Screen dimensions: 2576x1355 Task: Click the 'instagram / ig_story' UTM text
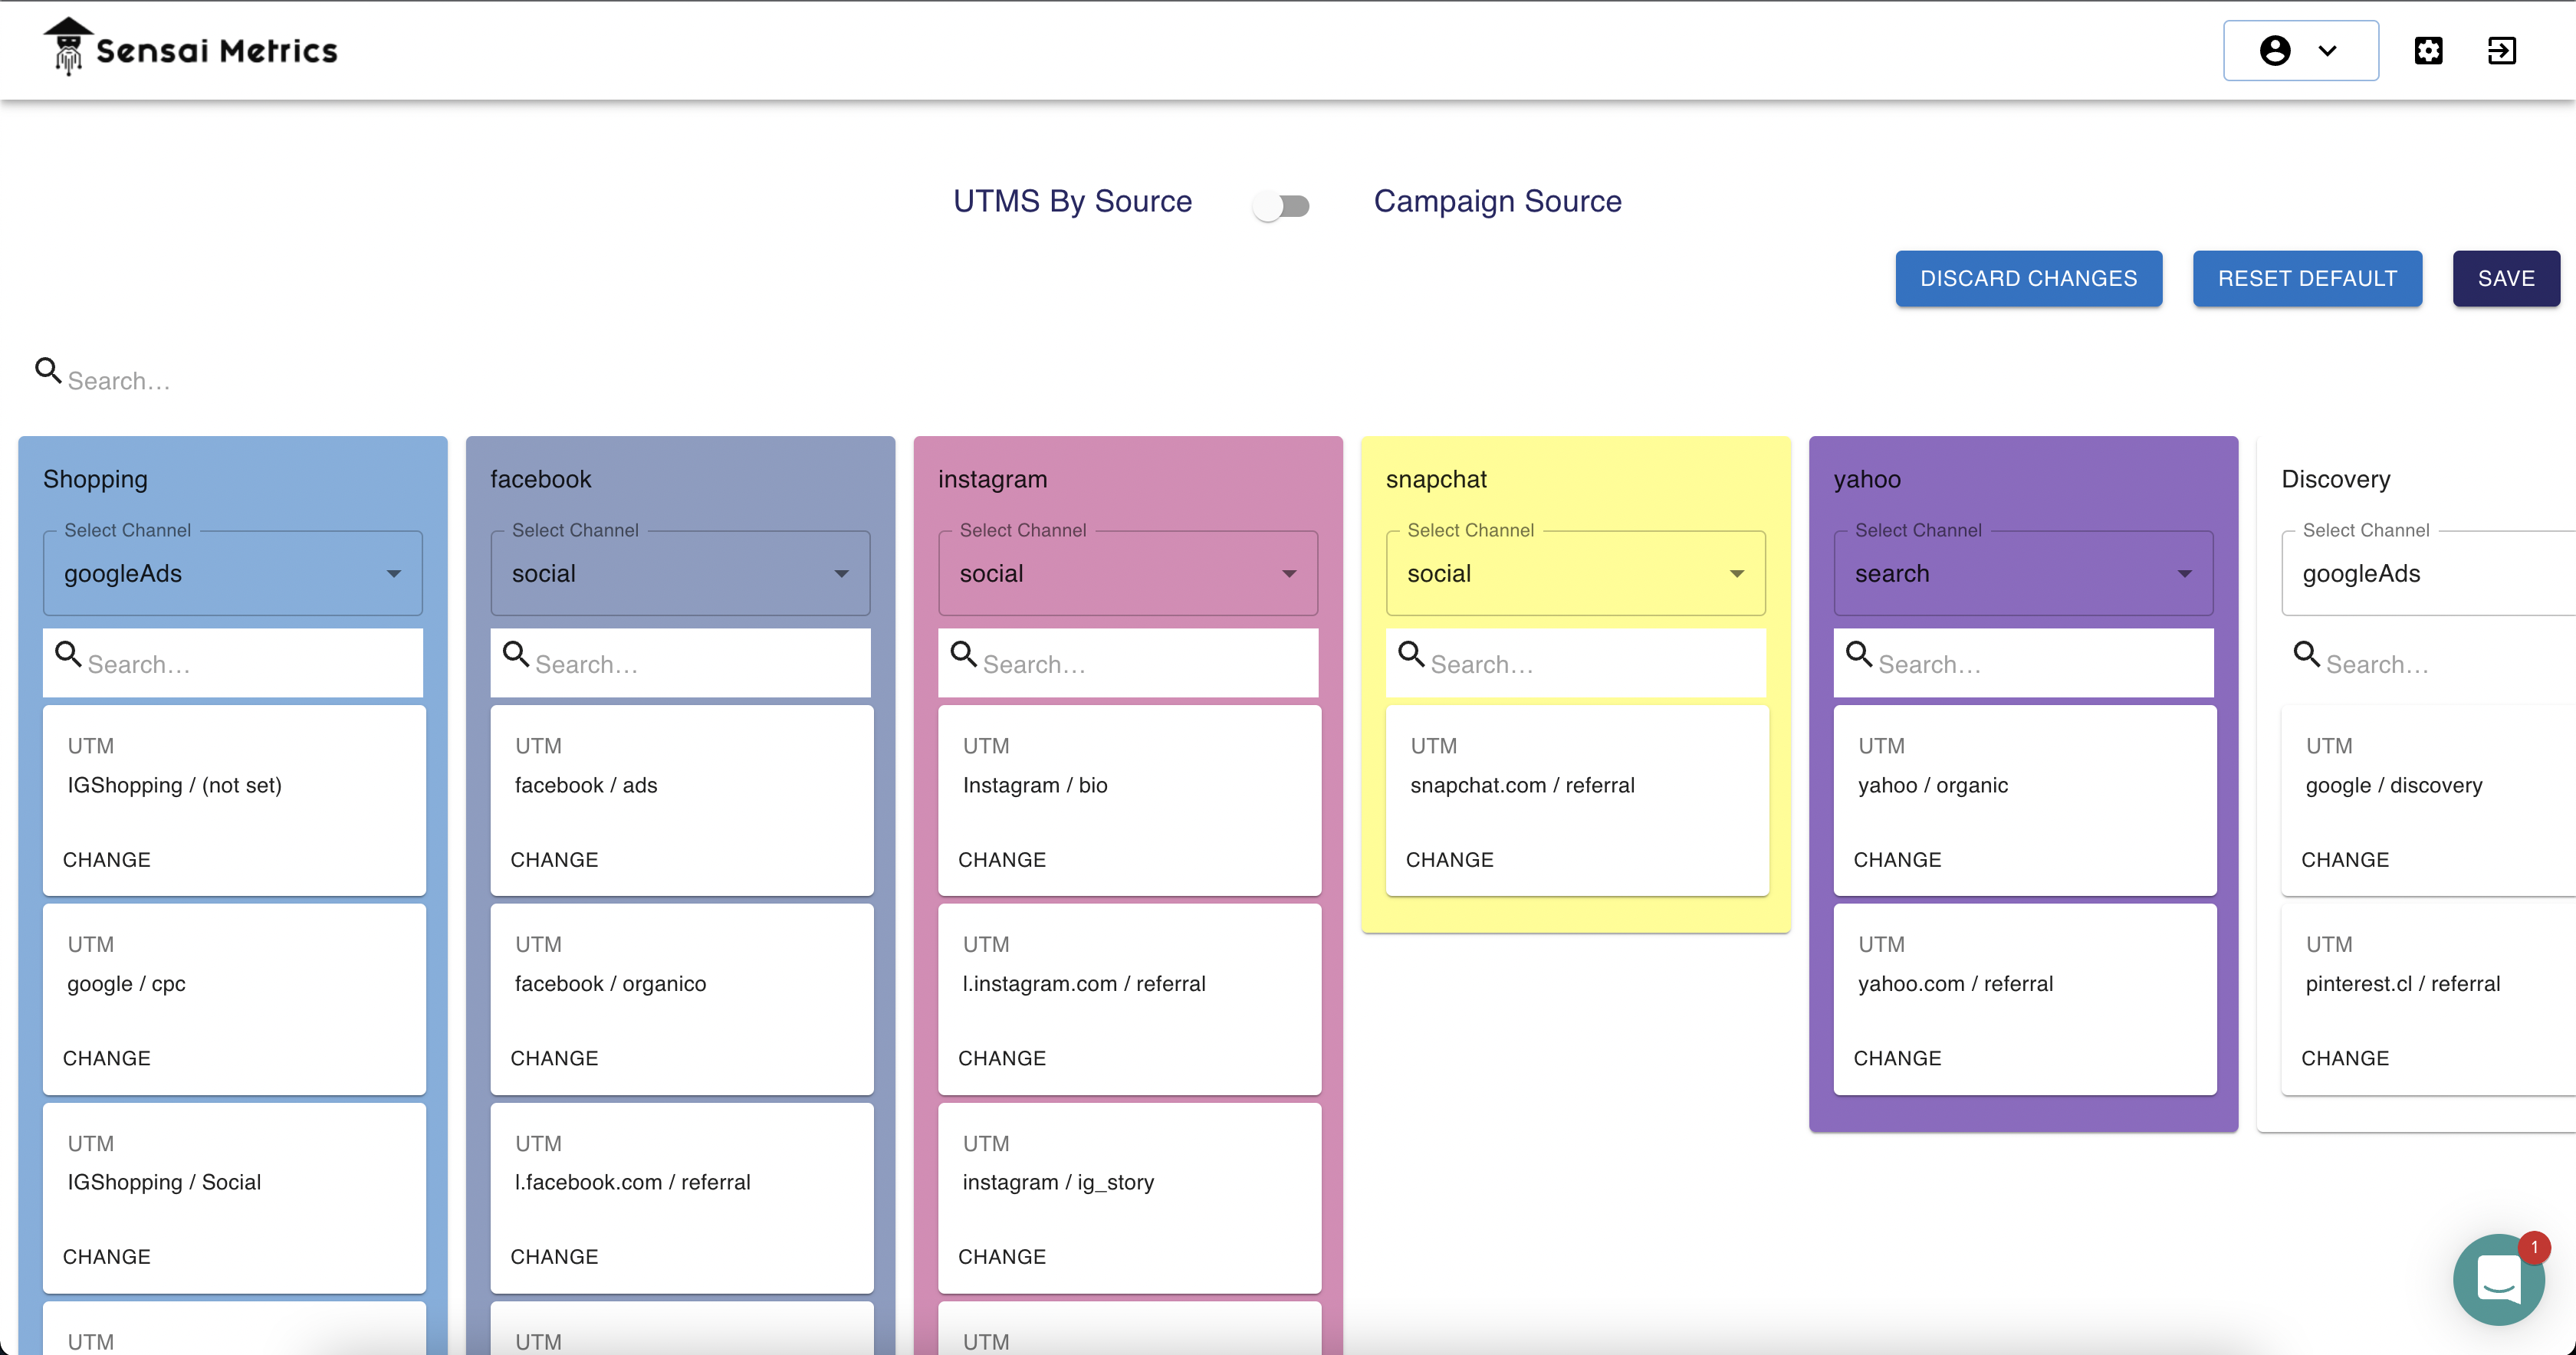pyautogui.click(x=1058, y=1182)
